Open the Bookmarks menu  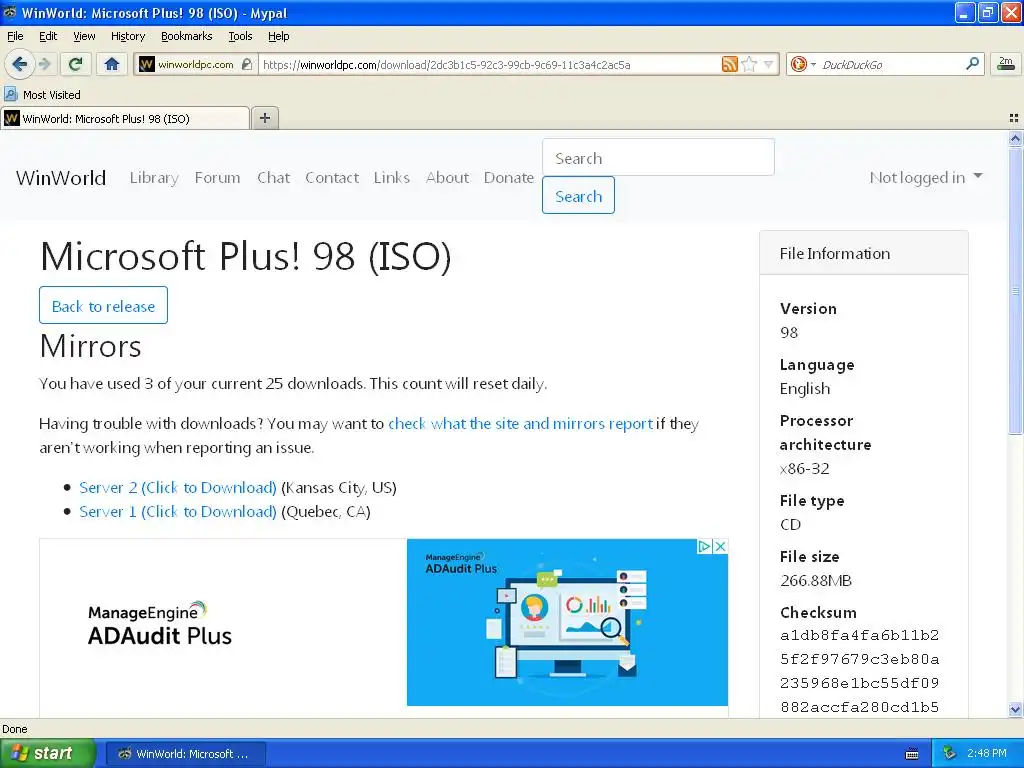pyautogui.click(x=186, y=36)
